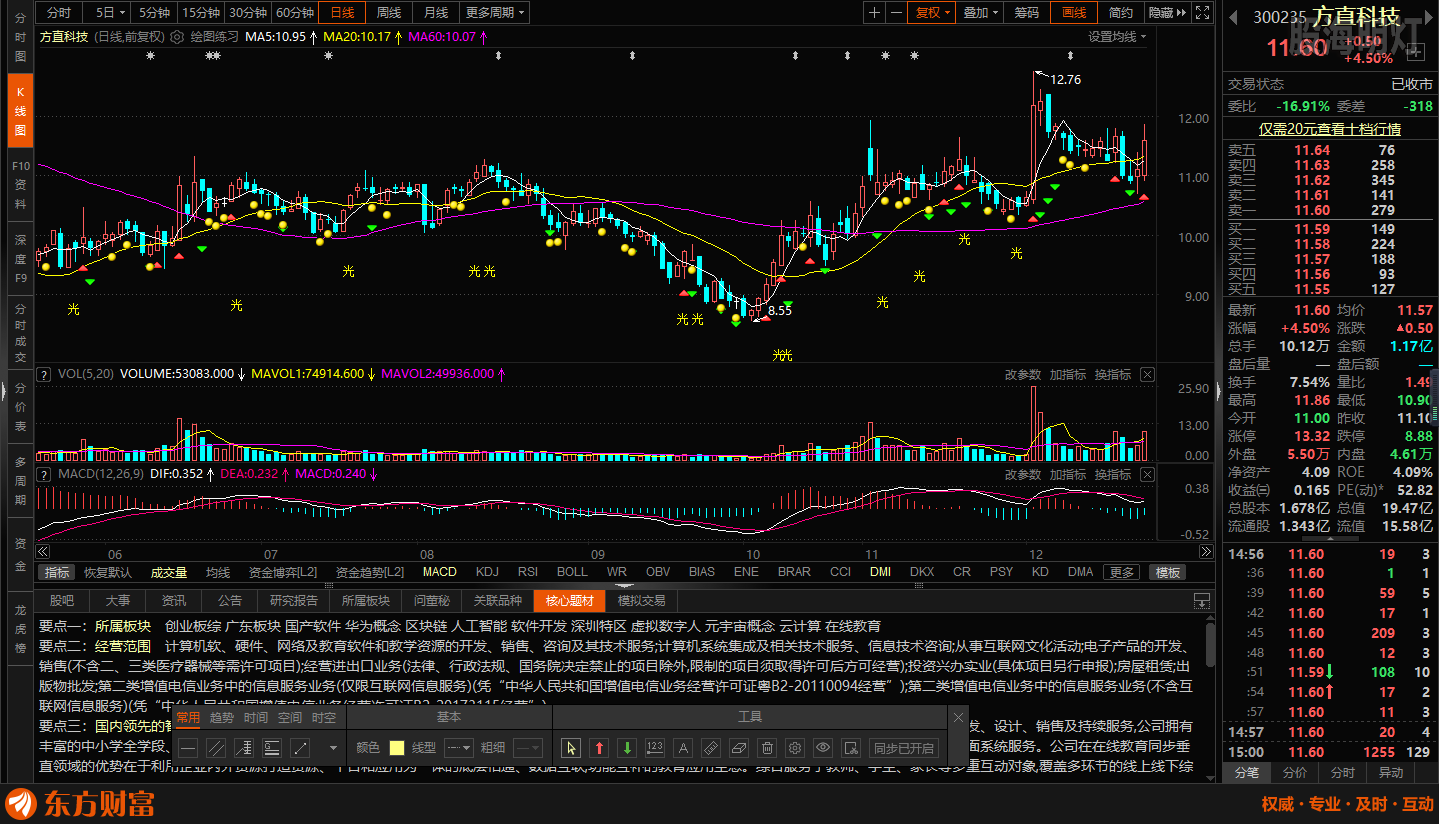Zoom in the chart with plus button

tap(875, 12)
